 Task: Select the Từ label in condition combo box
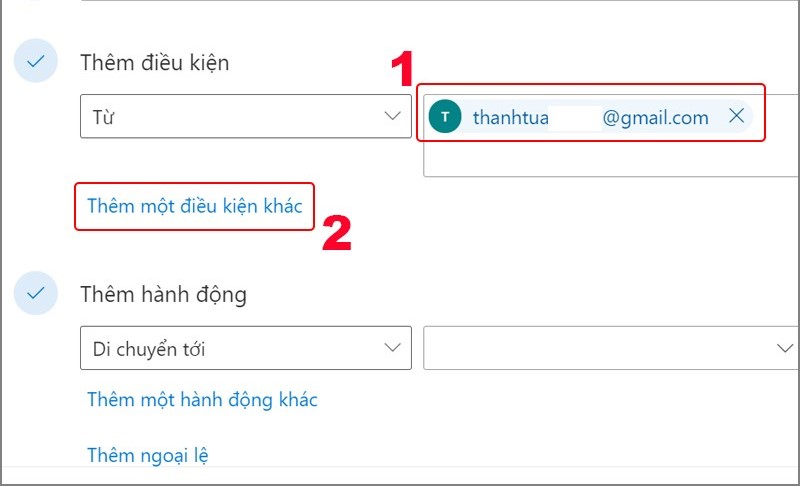click(x=105, y=118)
